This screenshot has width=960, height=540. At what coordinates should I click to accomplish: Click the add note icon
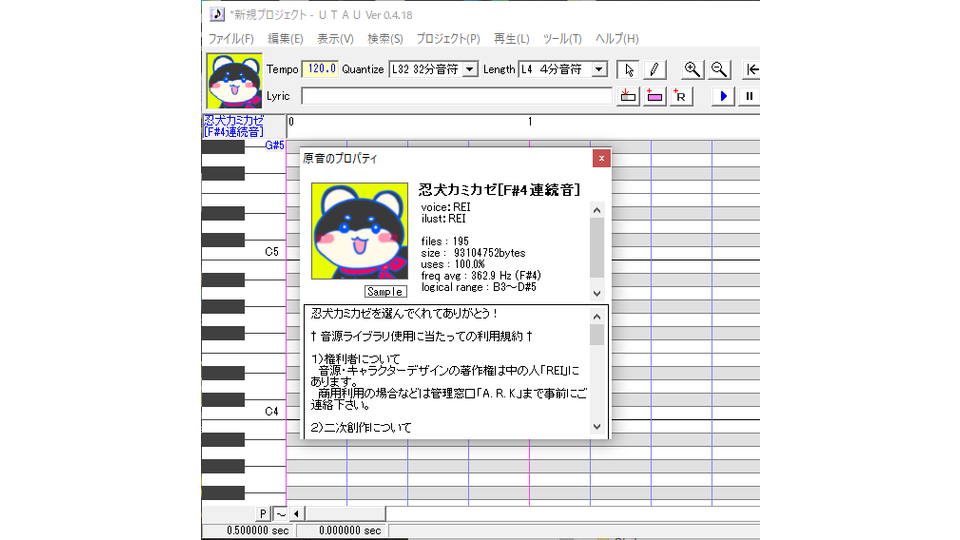(654, 96)
